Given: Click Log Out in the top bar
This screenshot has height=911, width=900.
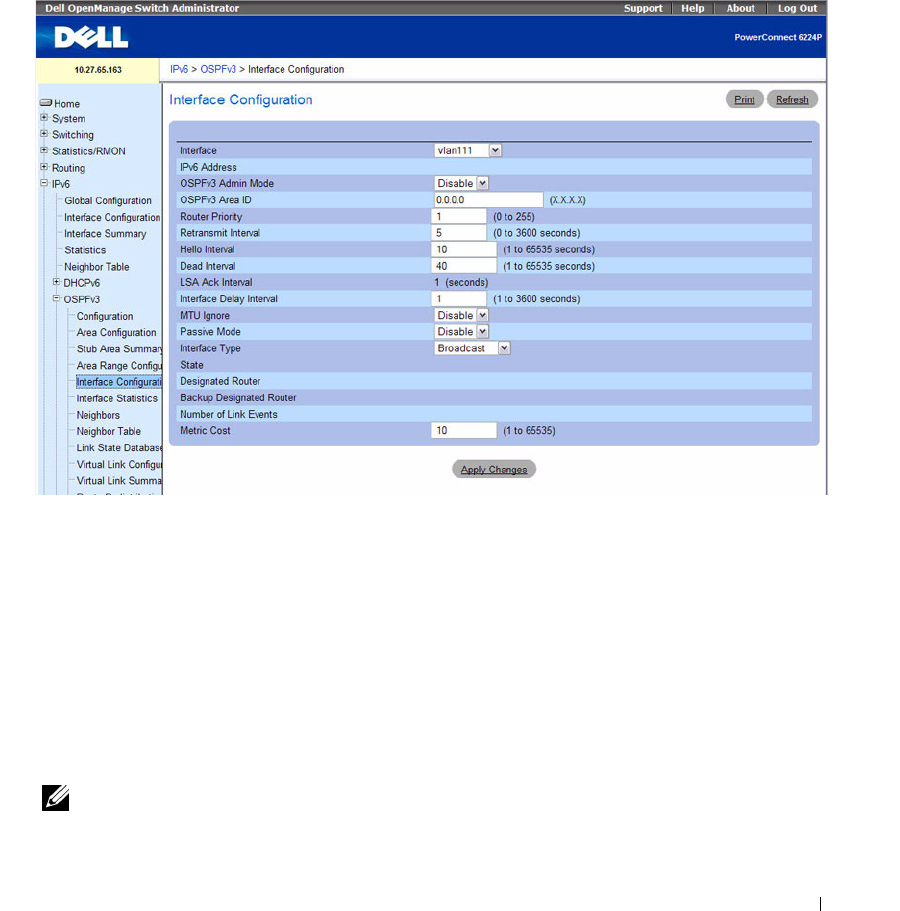Looking at the screenshot, I should tap(797, 8).
